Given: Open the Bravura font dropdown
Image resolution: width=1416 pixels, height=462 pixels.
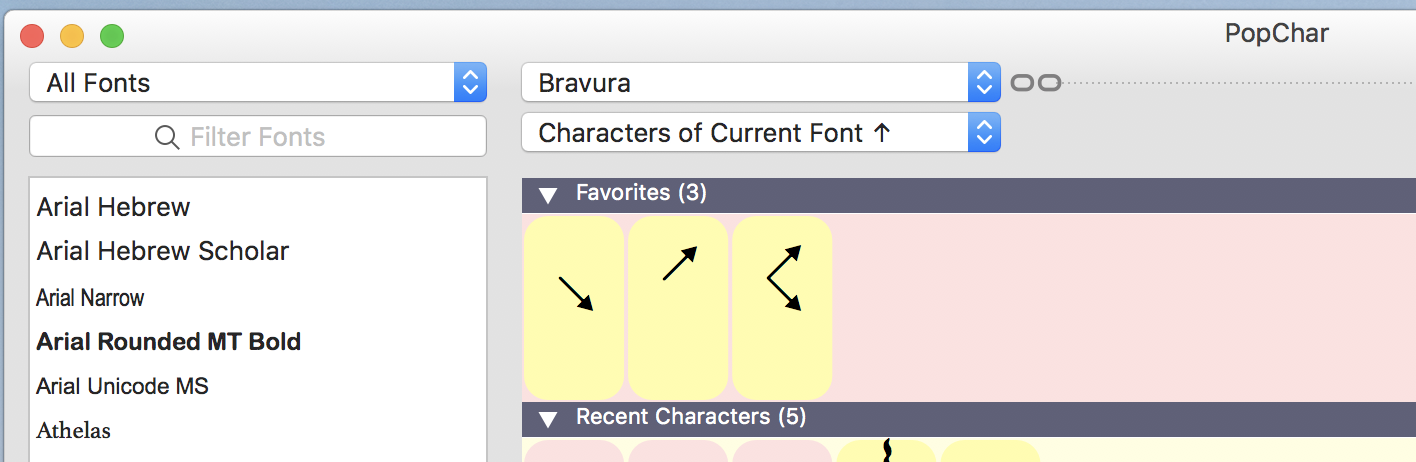Looking at the screenshot, I should click(x=760, y=83).
